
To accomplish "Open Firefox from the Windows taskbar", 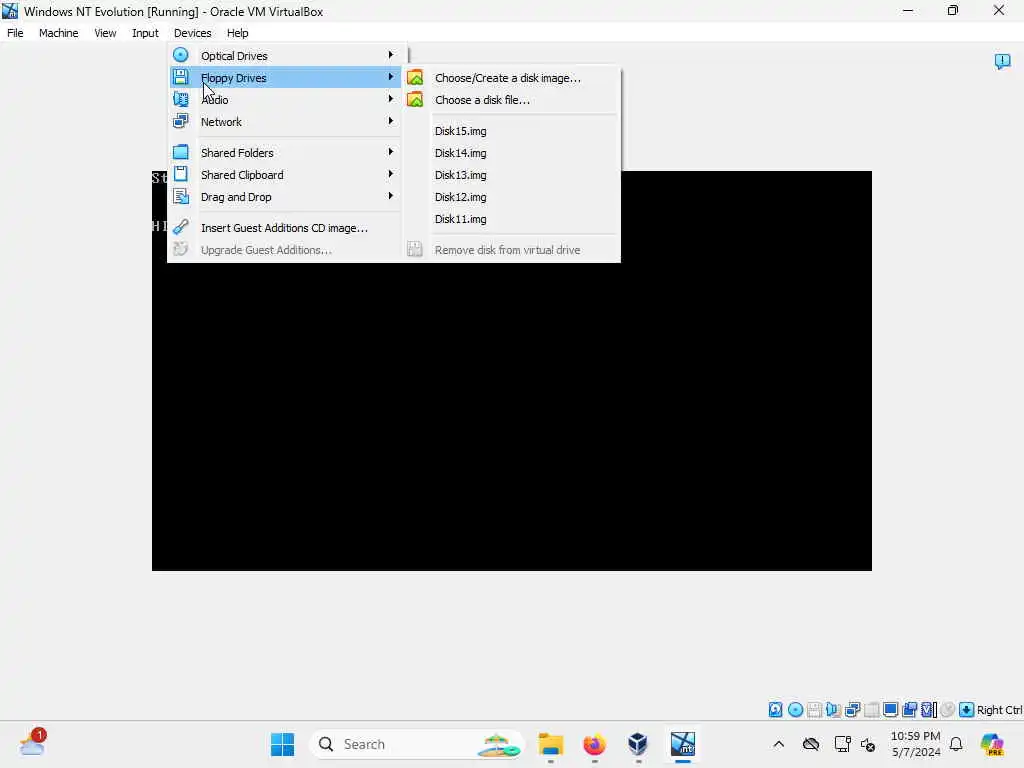I will tap(594, 744).
